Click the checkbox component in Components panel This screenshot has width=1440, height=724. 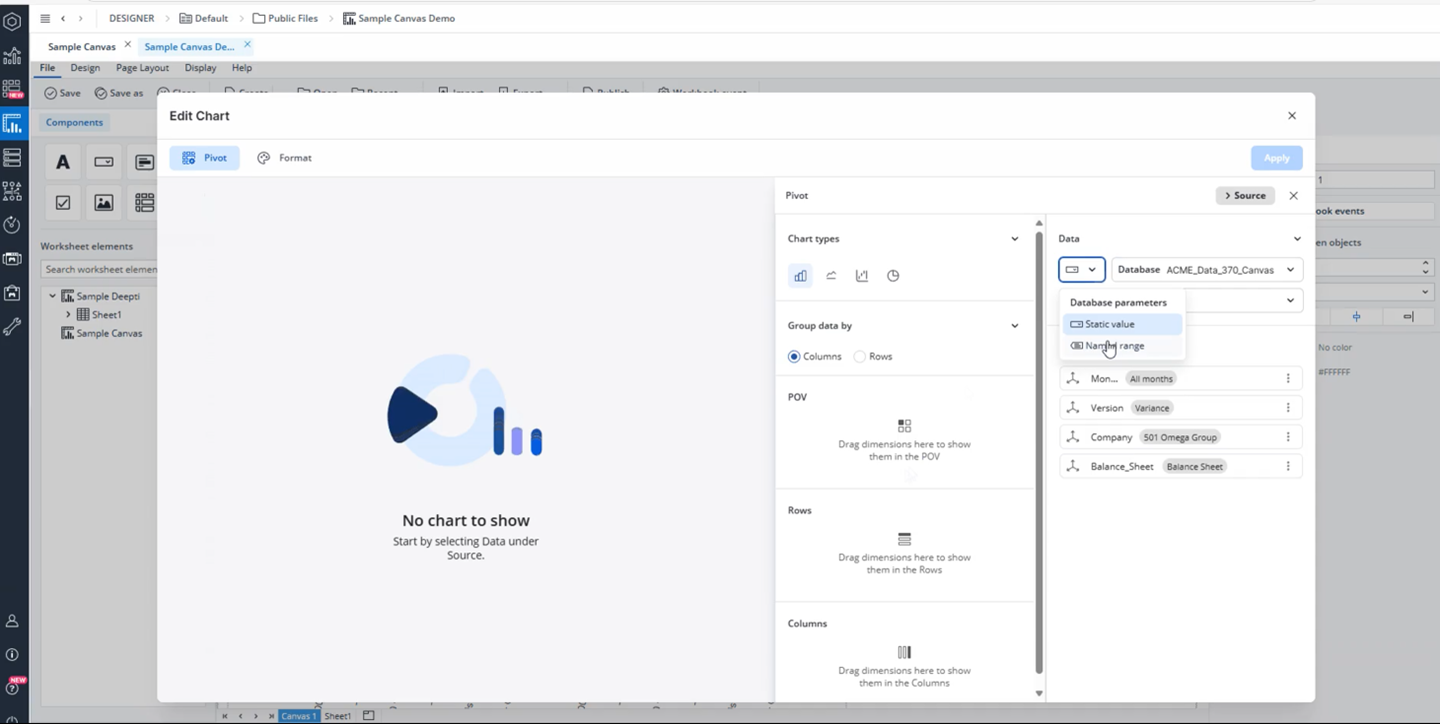pyautogui.click(x=63, y=203)
